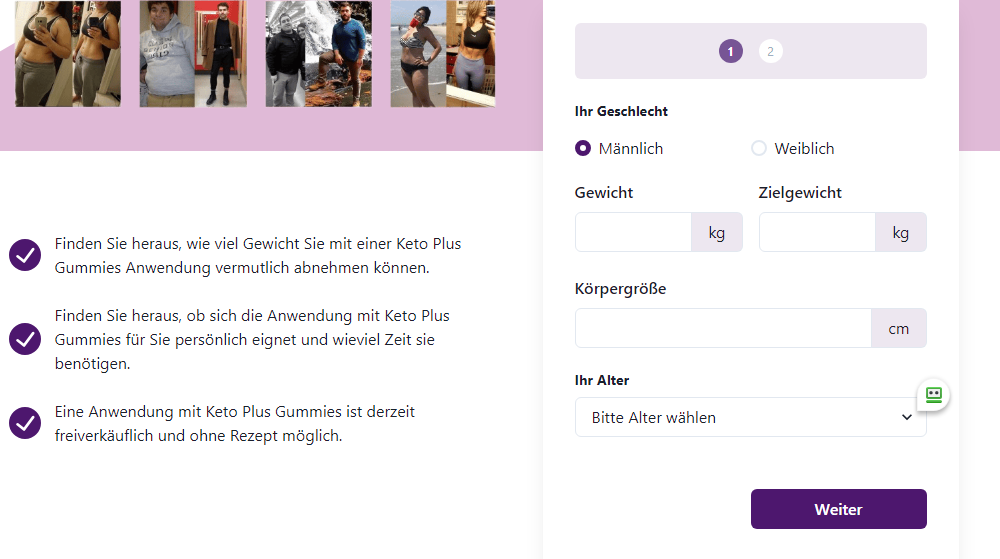Open second before-after photo with hoodie
1000x559 pixels.
click(193, 53)
